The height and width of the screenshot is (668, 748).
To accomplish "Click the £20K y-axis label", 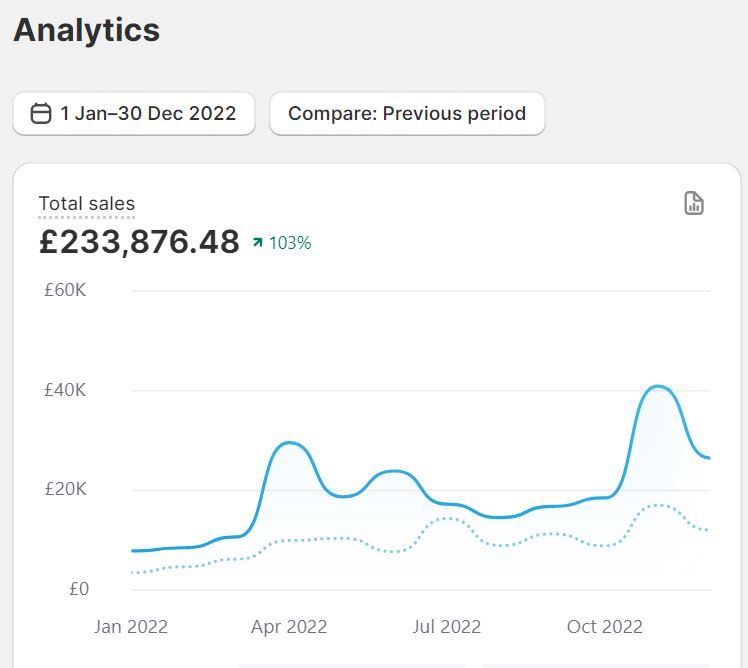I will click(x=65, y=489).
